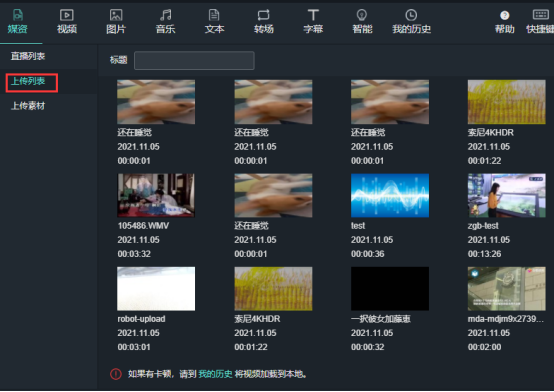554x392 pixels.
Task: Open the 字幕 subtitle T icon
Action: 313,15
